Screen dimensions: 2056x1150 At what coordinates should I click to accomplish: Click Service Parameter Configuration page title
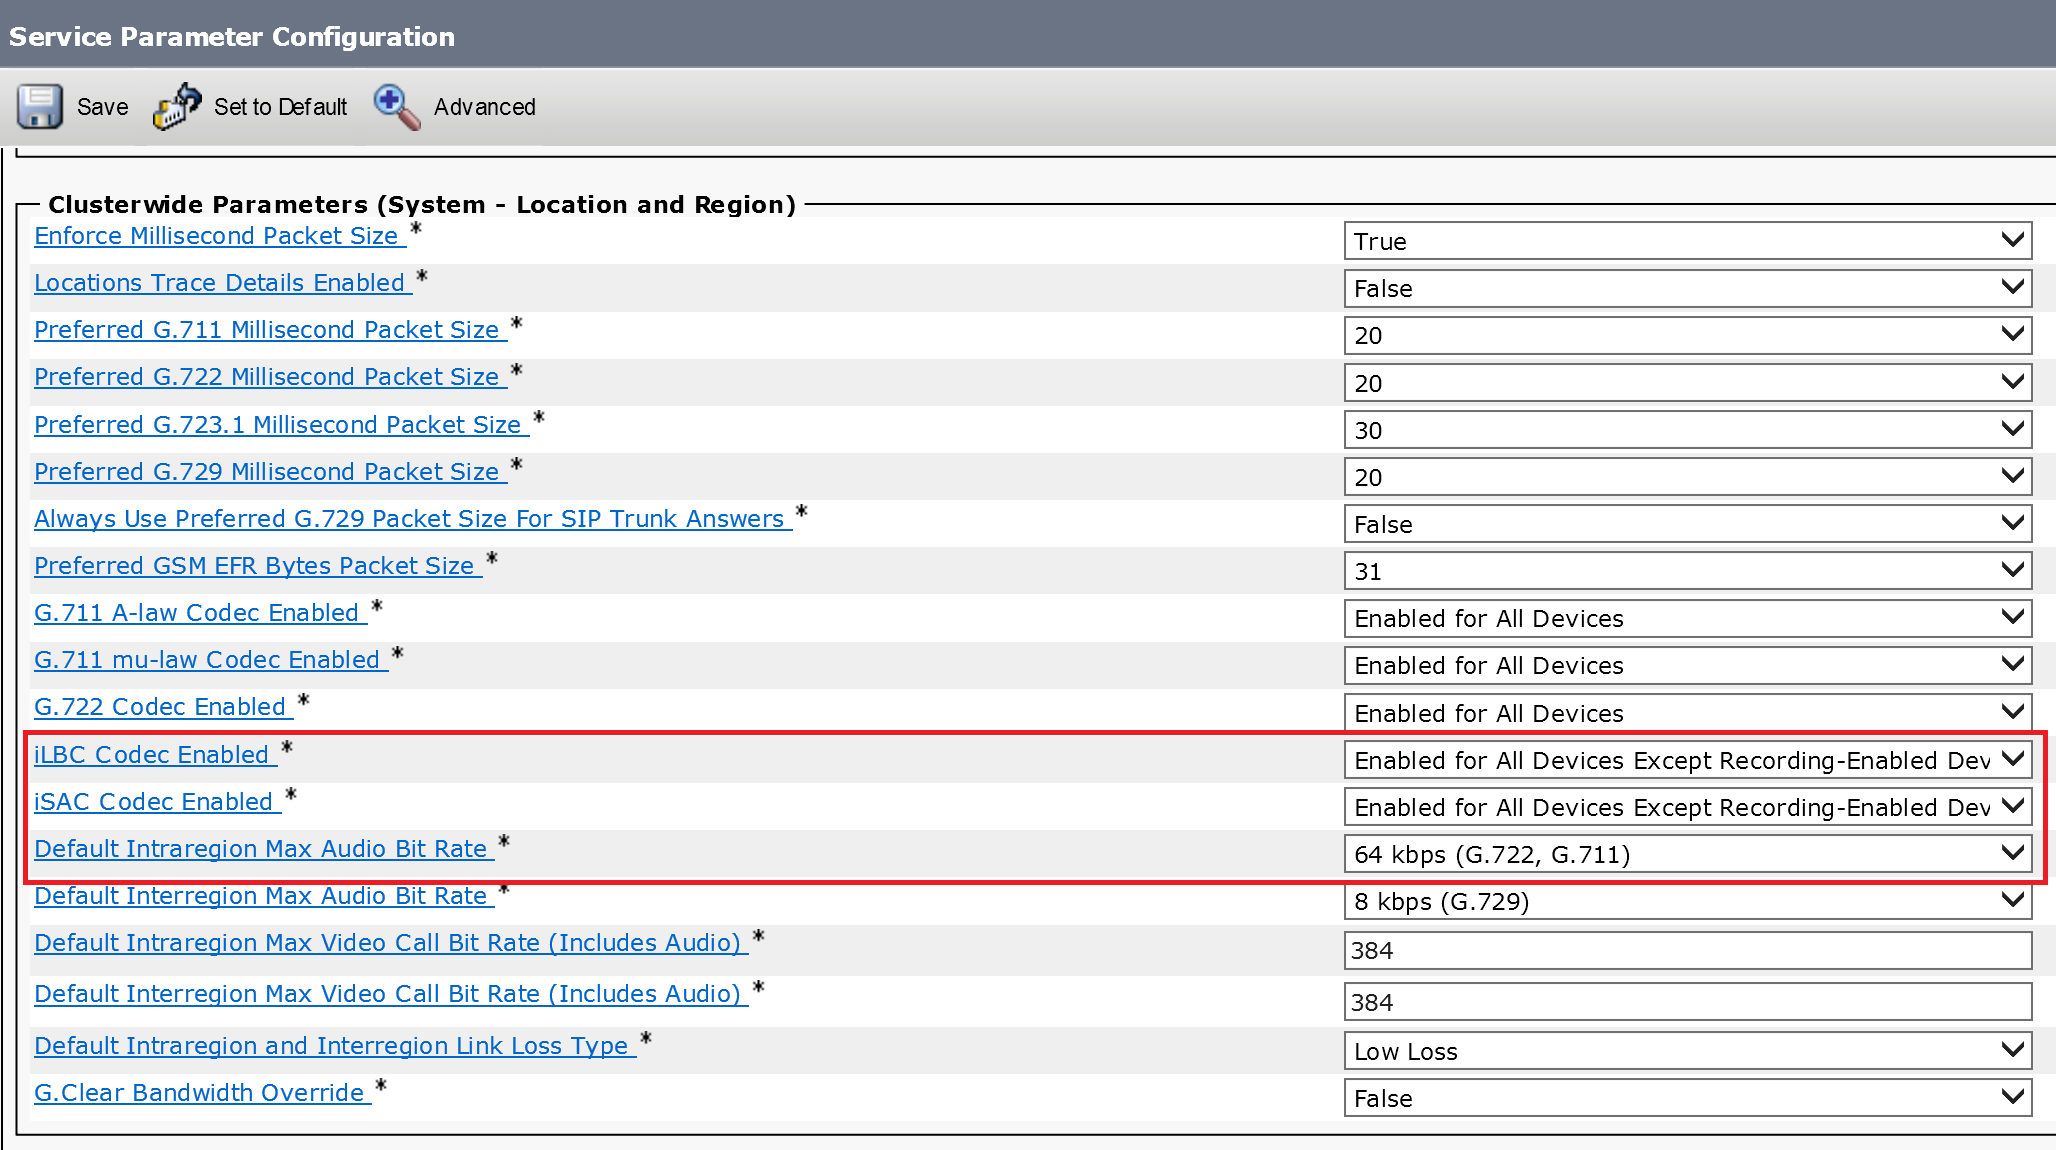pos(232,36)
